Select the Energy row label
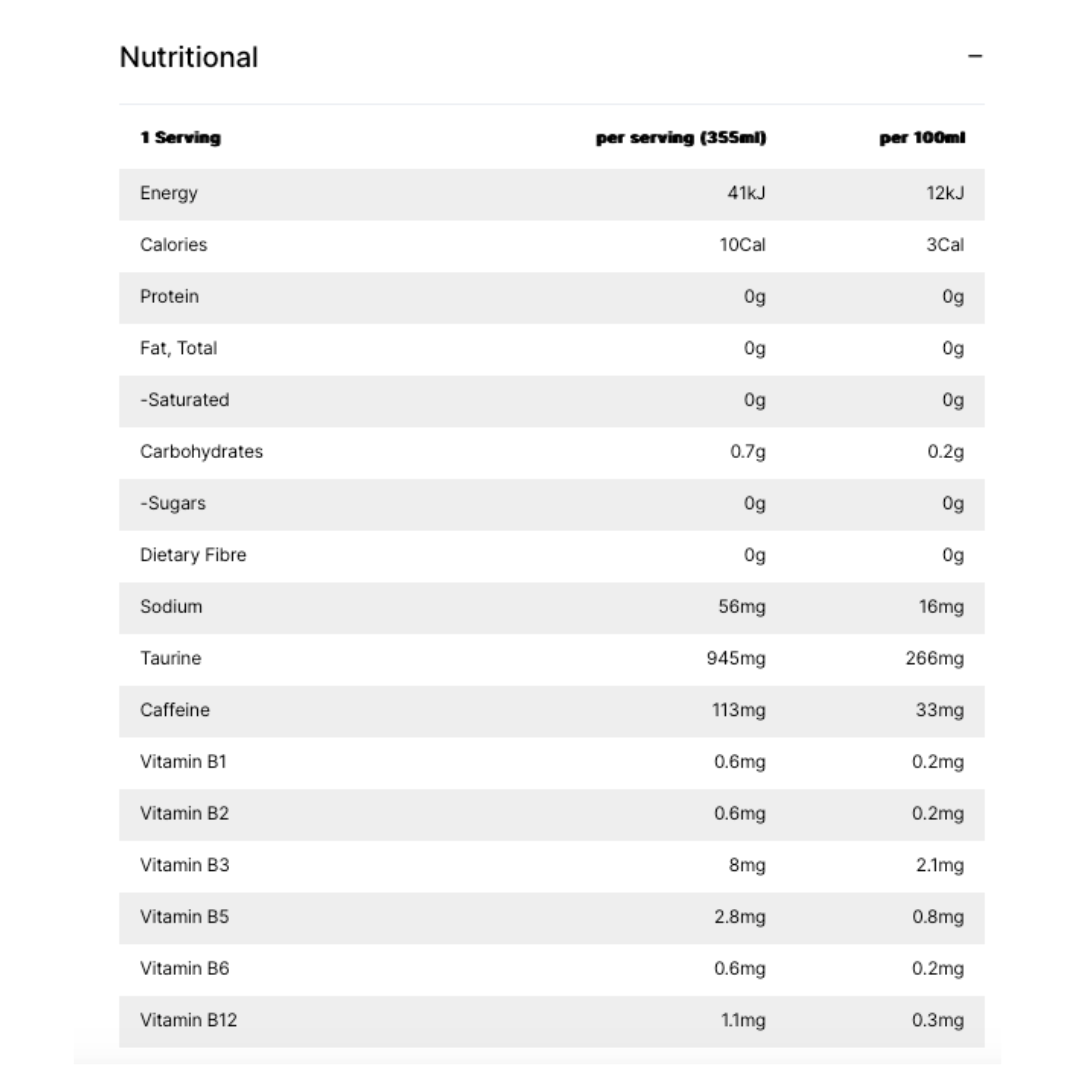 (x=169, y=193)
